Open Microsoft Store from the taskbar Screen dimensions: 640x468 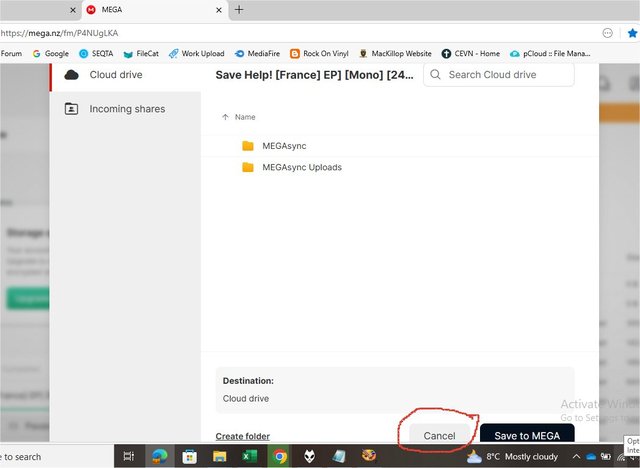click(189, 456)
